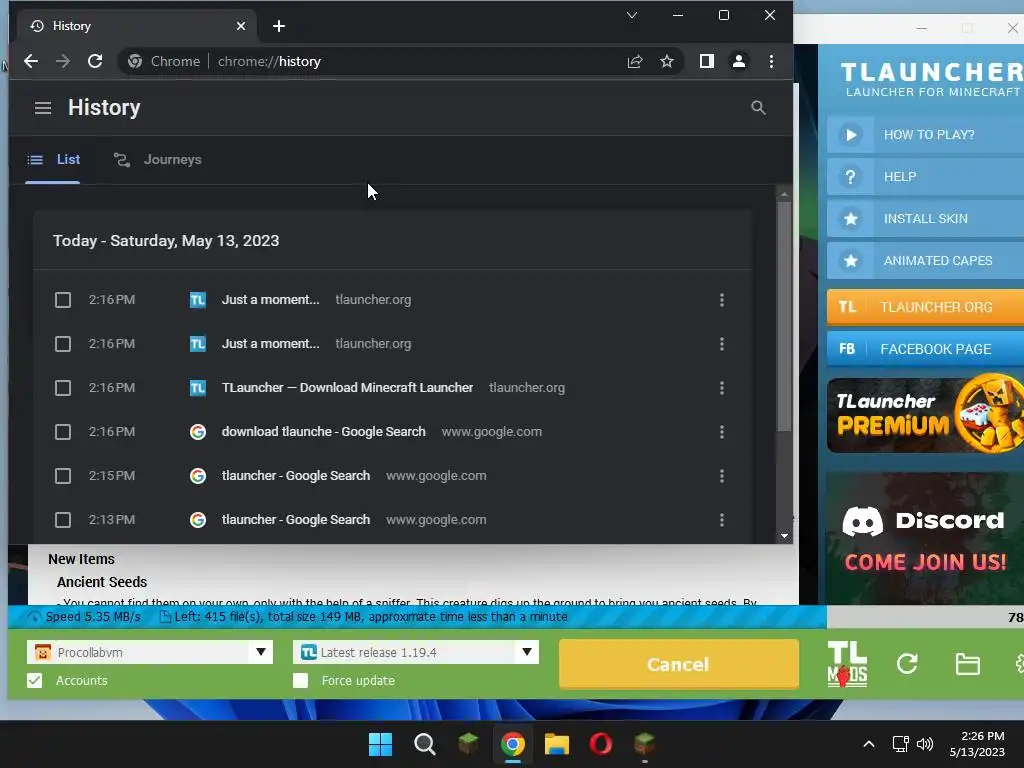Click the TLauncher refresh icon

tap(907, 664)
